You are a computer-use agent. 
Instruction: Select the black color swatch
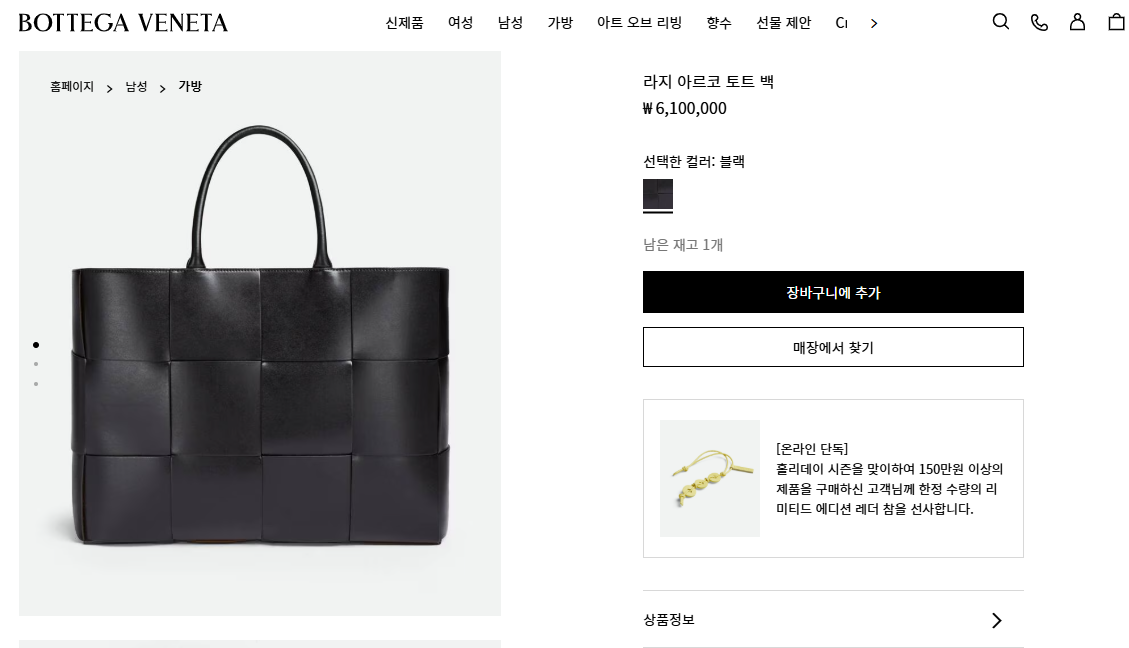658,194
